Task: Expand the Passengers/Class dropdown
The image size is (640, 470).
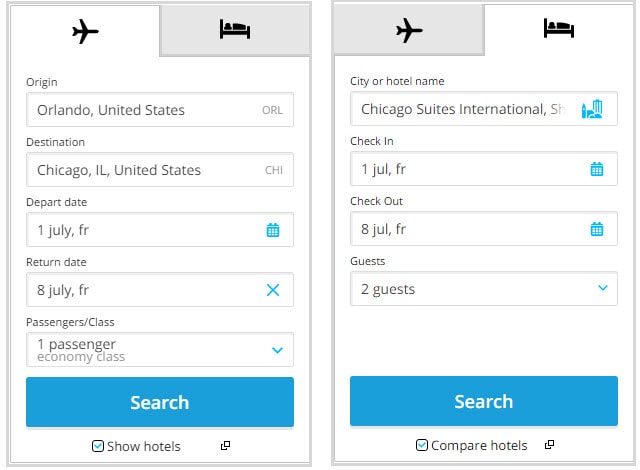Action: pos(277,350)
